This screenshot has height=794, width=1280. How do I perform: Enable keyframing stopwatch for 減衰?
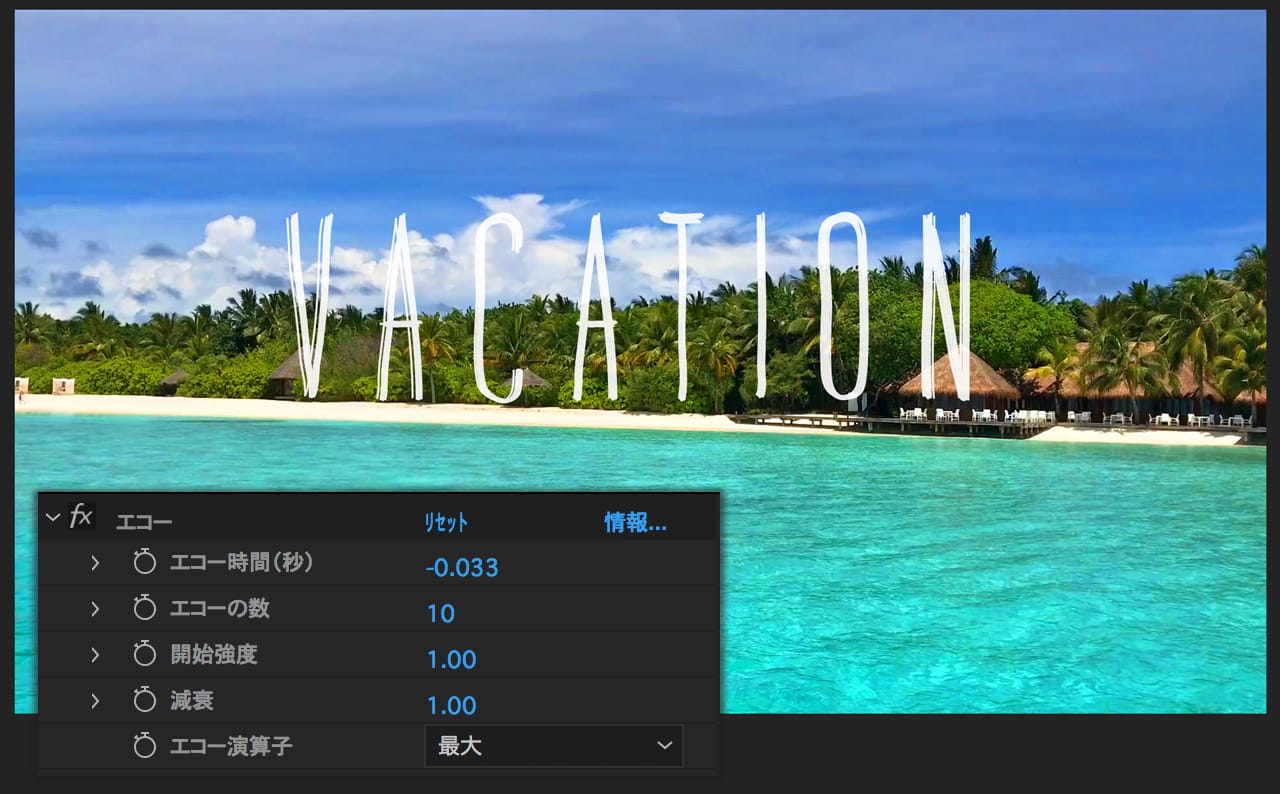[145, 701]
